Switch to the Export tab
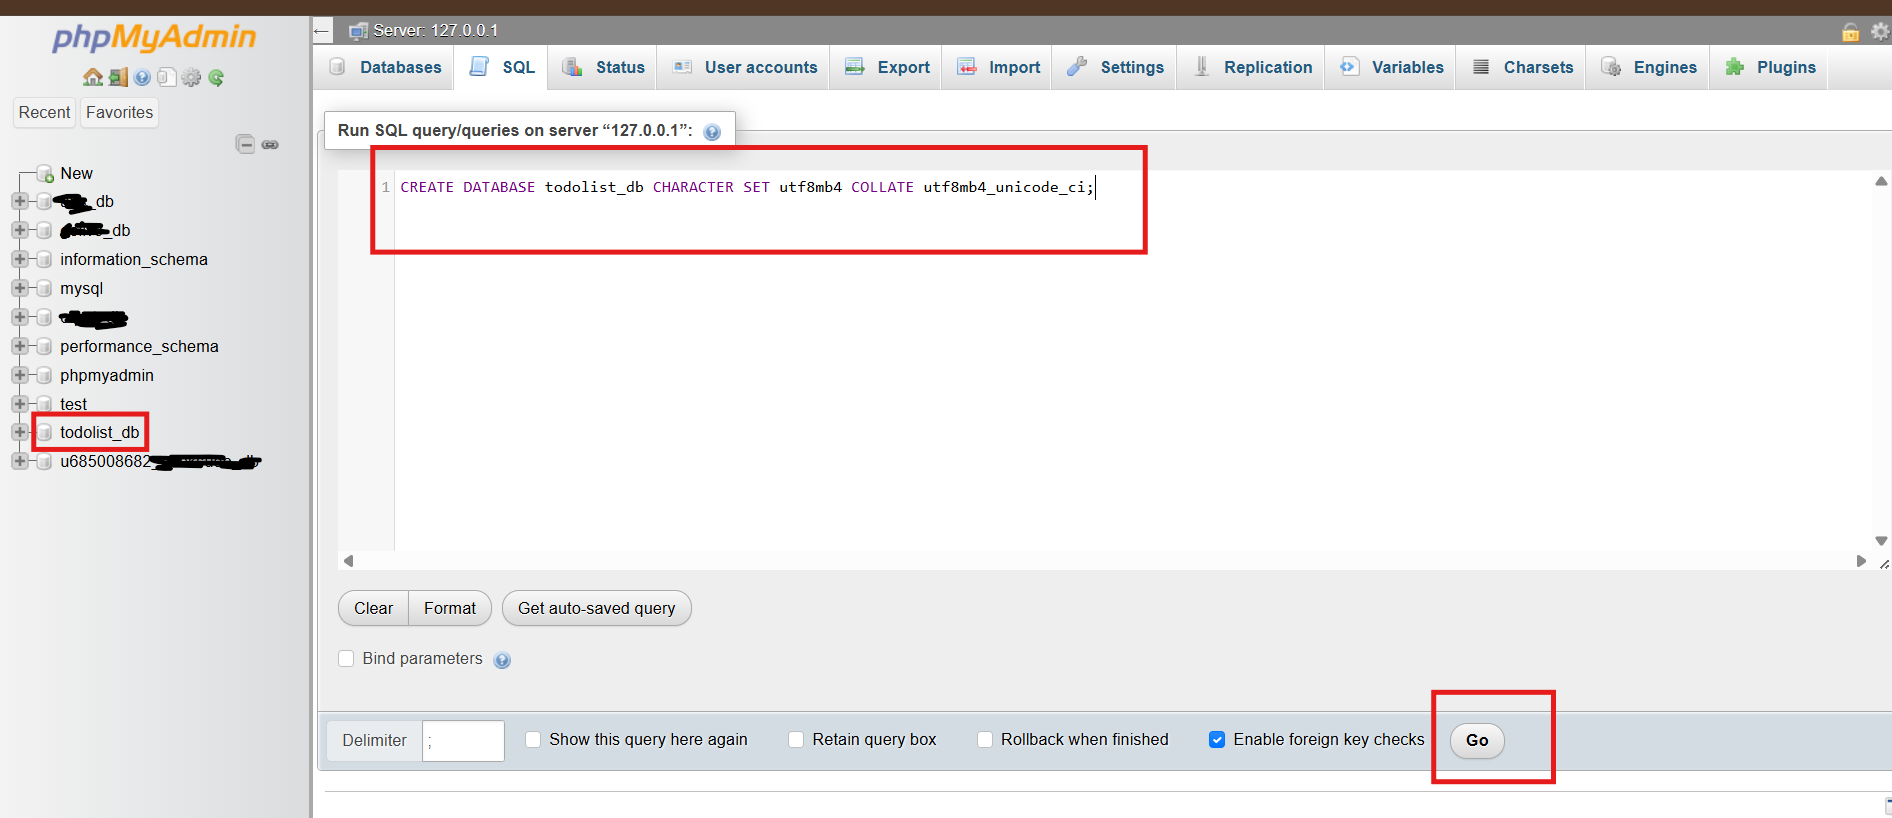Screen dimensions: 1892x818 (887, 67)
